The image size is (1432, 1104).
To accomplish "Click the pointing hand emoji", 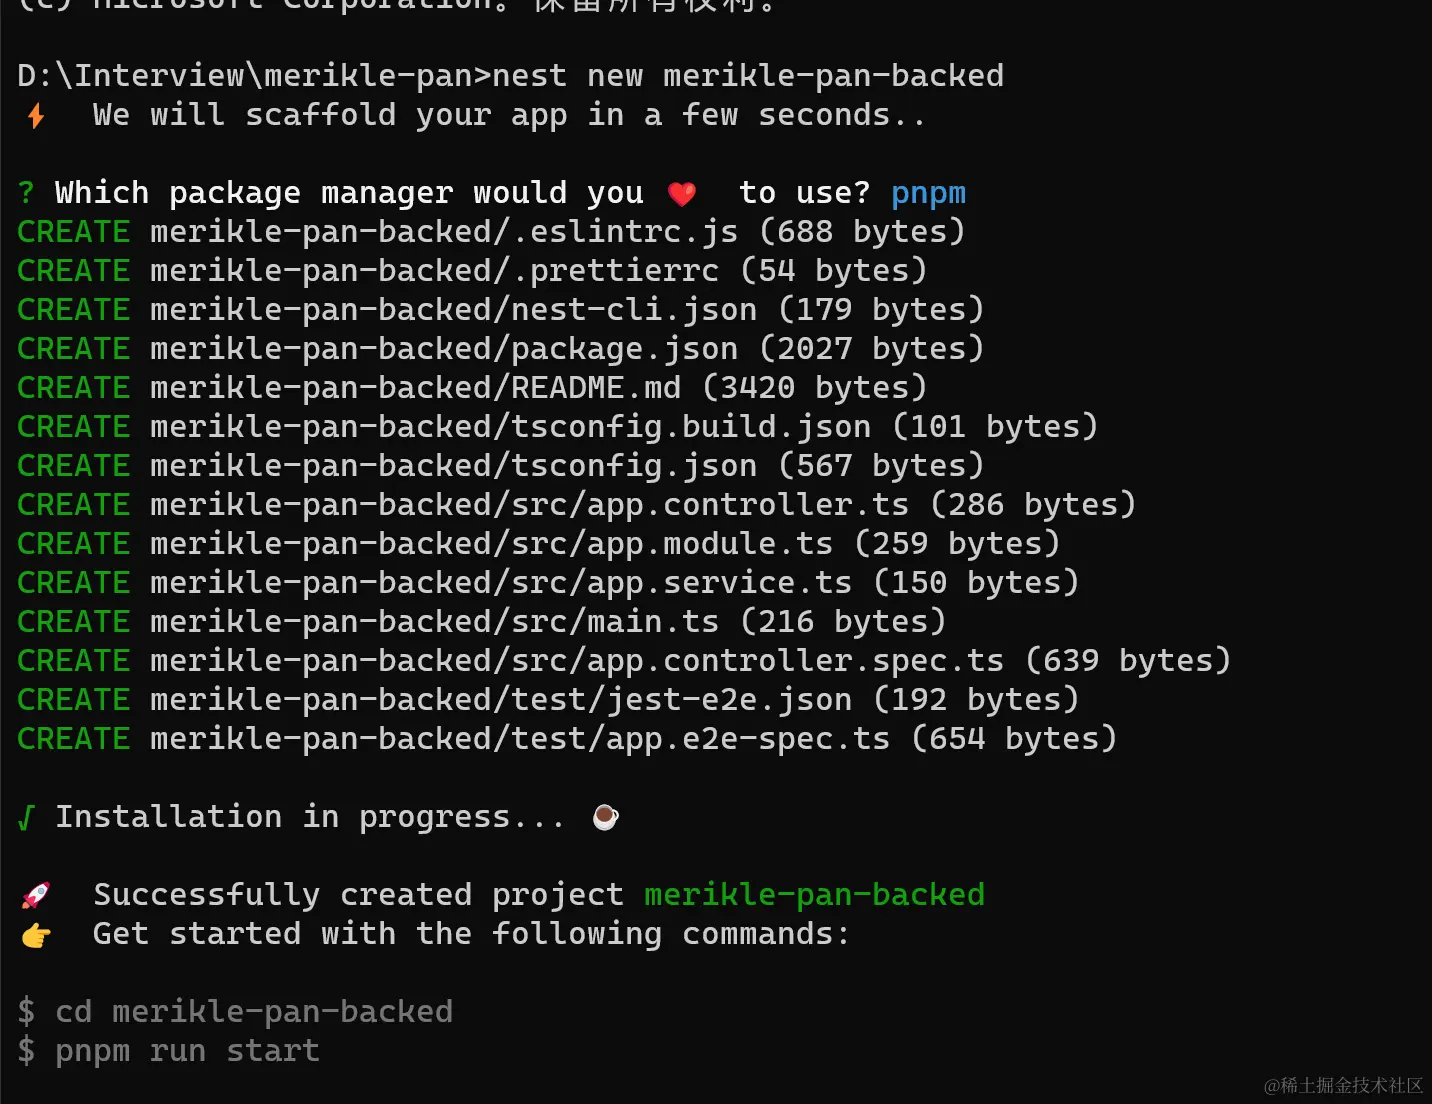I will point(36,935).
